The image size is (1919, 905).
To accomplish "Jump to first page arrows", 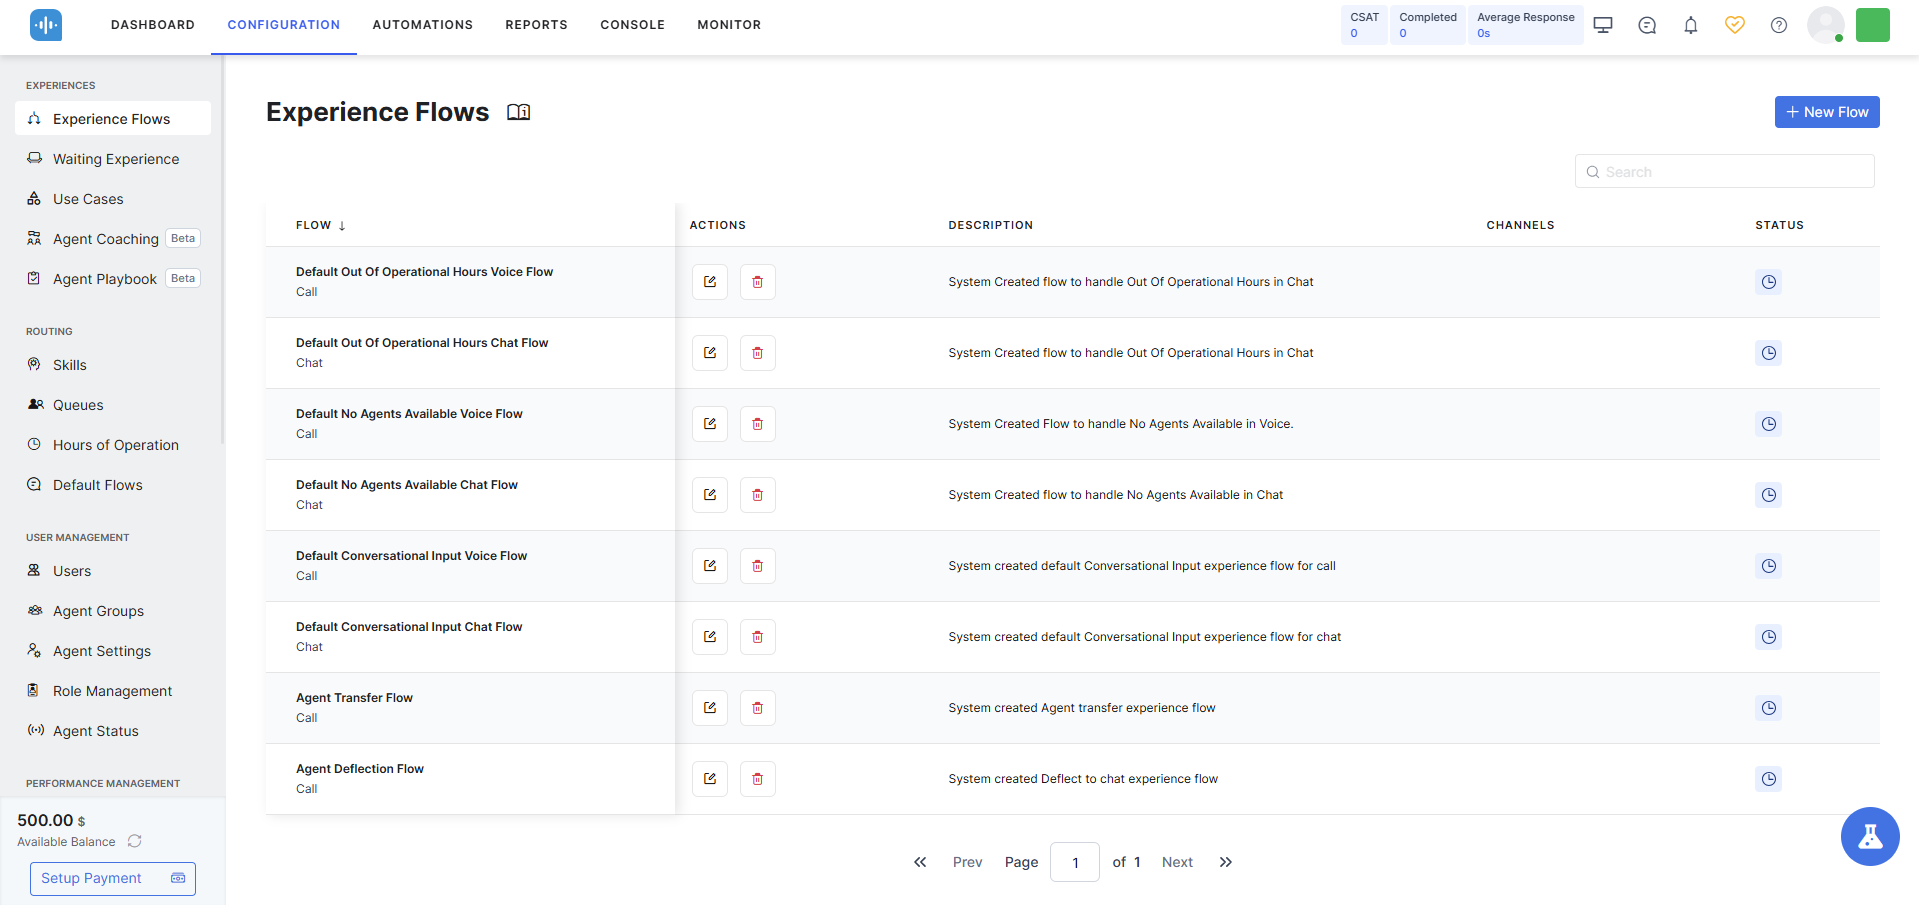I will [920, 862].
